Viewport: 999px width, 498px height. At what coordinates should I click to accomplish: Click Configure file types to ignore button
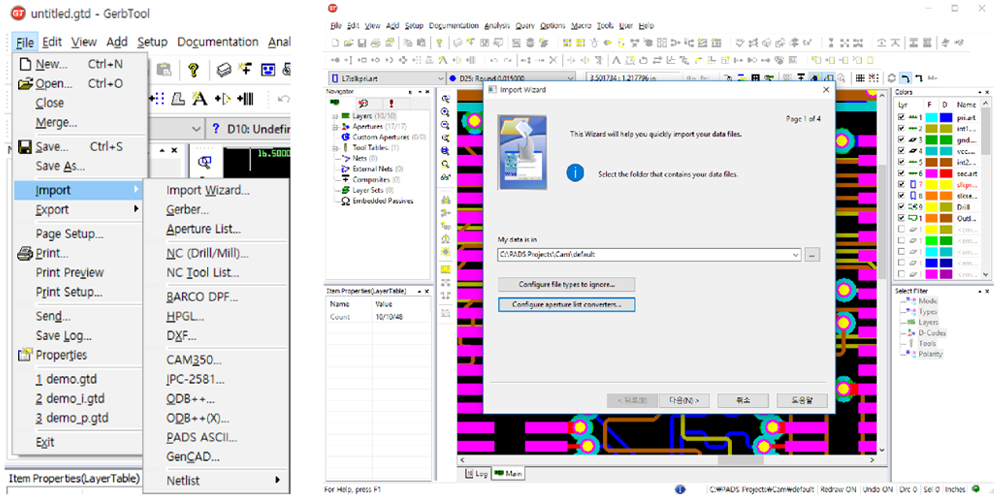click(x=566, y=284)
